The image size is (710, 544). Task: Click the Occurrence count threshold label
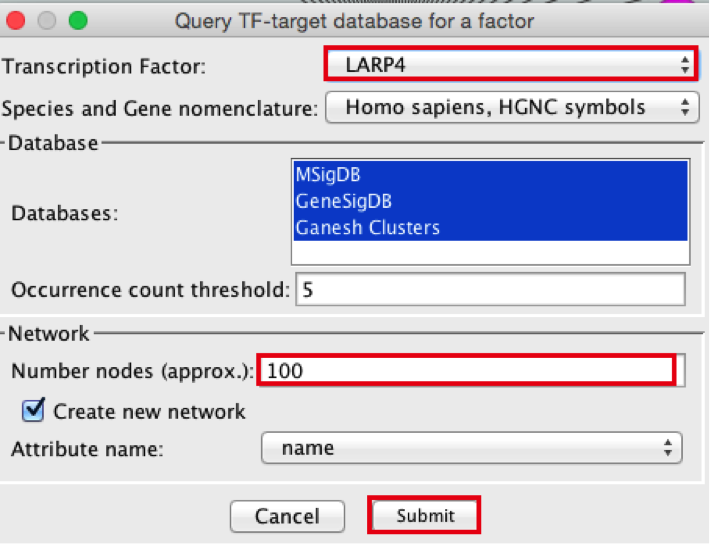click(149, 290)
